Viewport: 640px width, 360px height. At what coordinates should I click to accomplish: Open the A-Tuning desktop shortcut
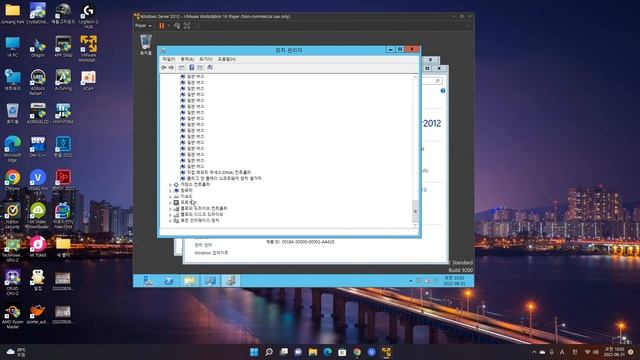pos(63,81)
